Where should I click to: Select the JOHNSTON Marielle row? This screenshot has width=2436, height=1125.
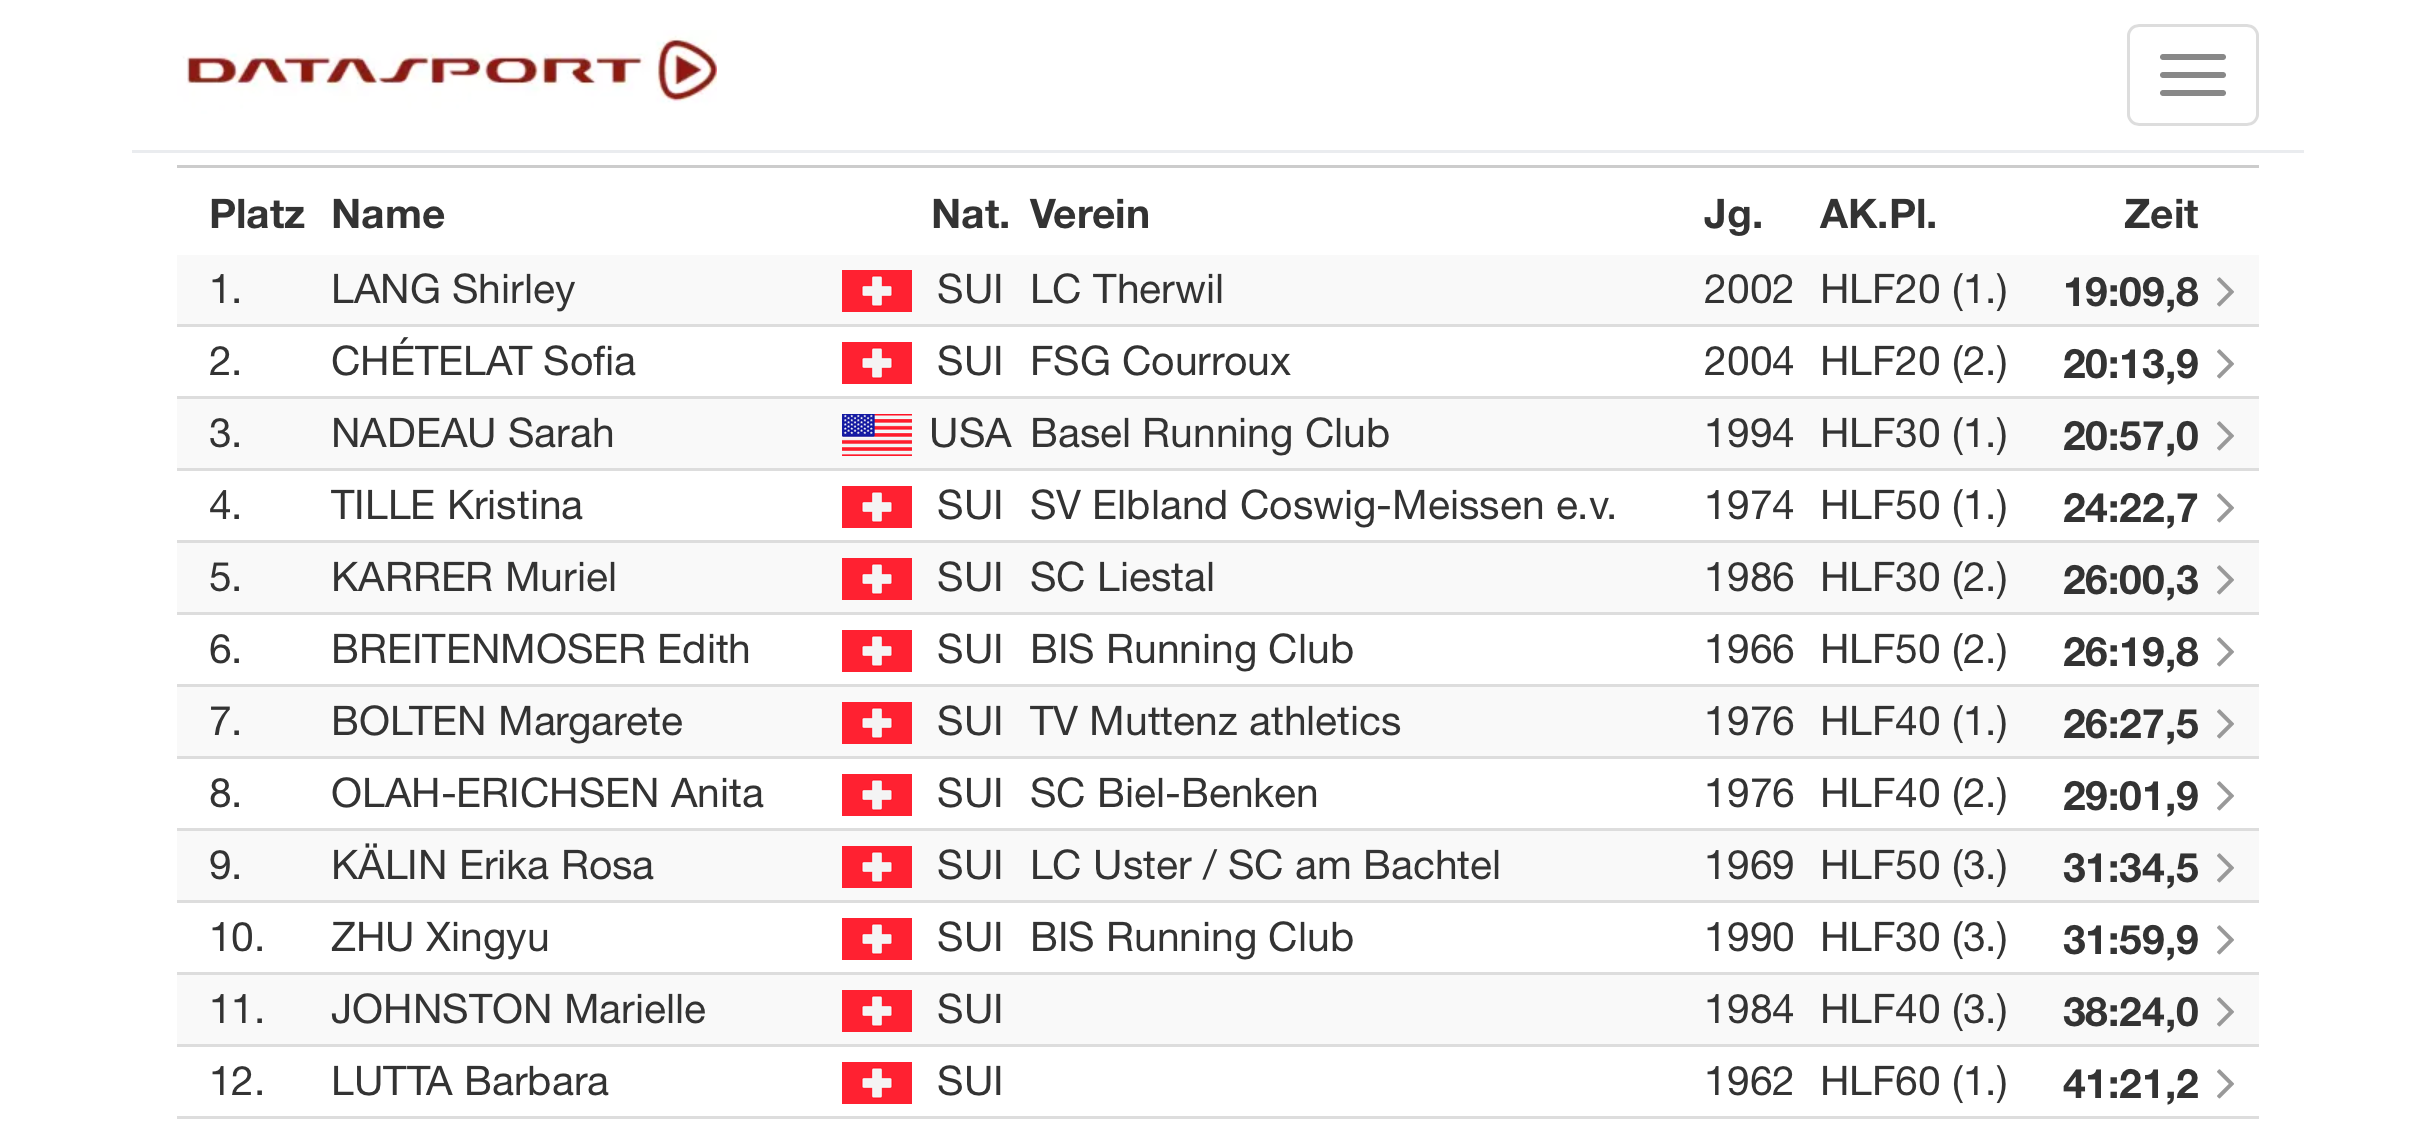point(1218,1010)
